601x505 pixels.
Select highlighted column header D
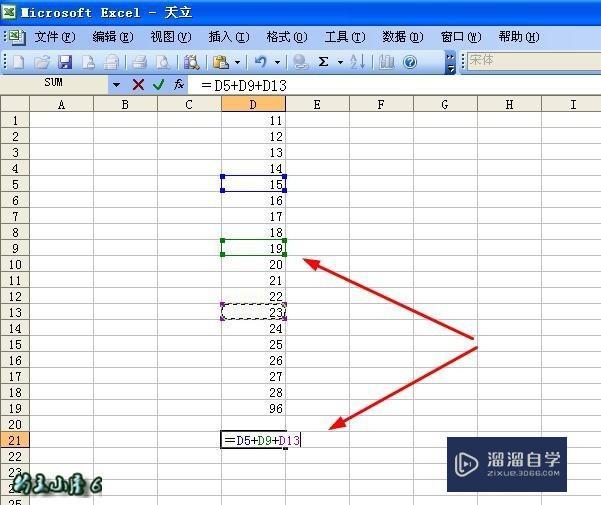[x=253, y=104]
